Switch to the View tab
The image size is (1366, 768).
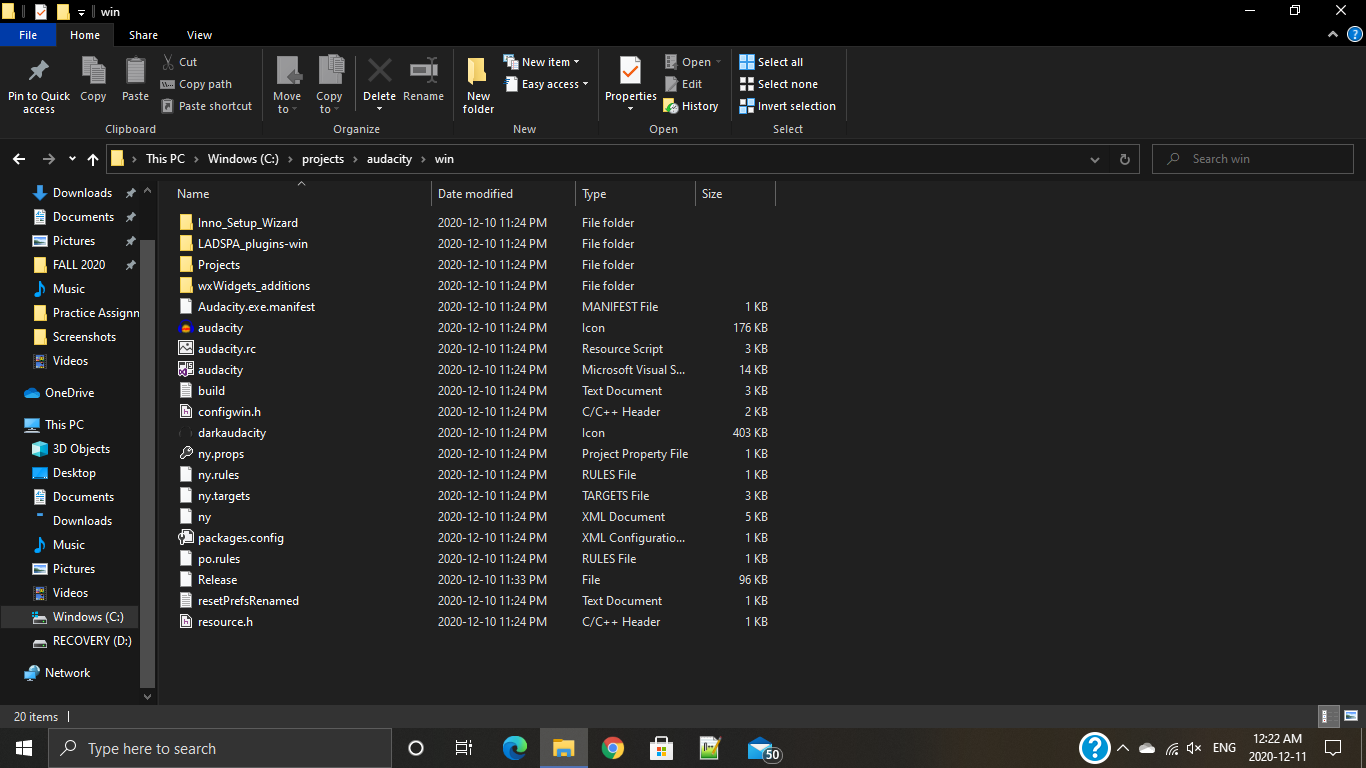click(x=199, y=35)
